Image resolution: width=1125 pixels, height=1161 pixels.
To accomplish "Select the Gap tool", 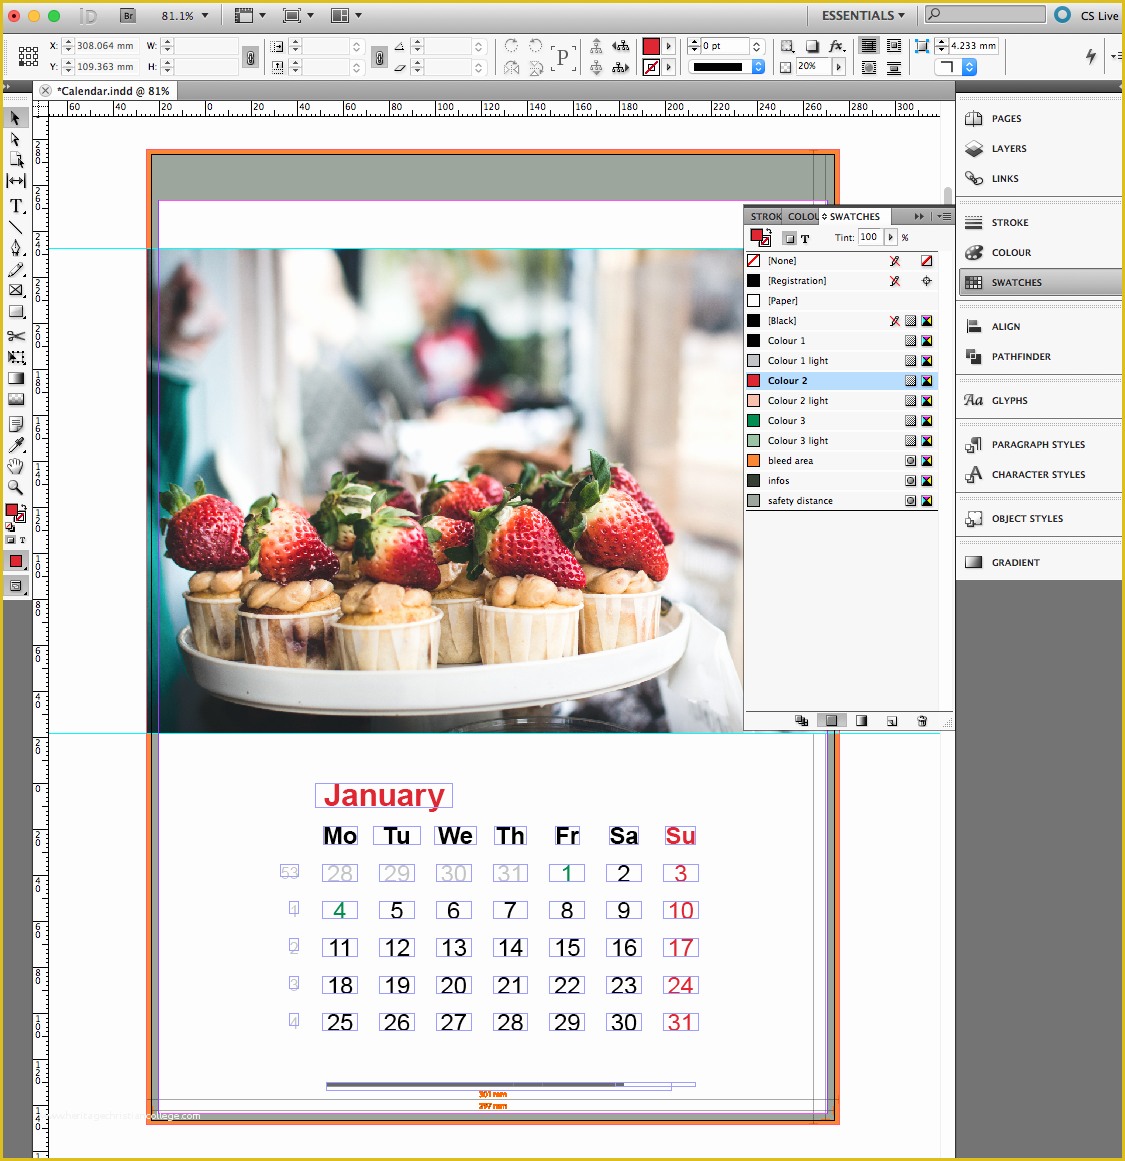I will 16,181.
